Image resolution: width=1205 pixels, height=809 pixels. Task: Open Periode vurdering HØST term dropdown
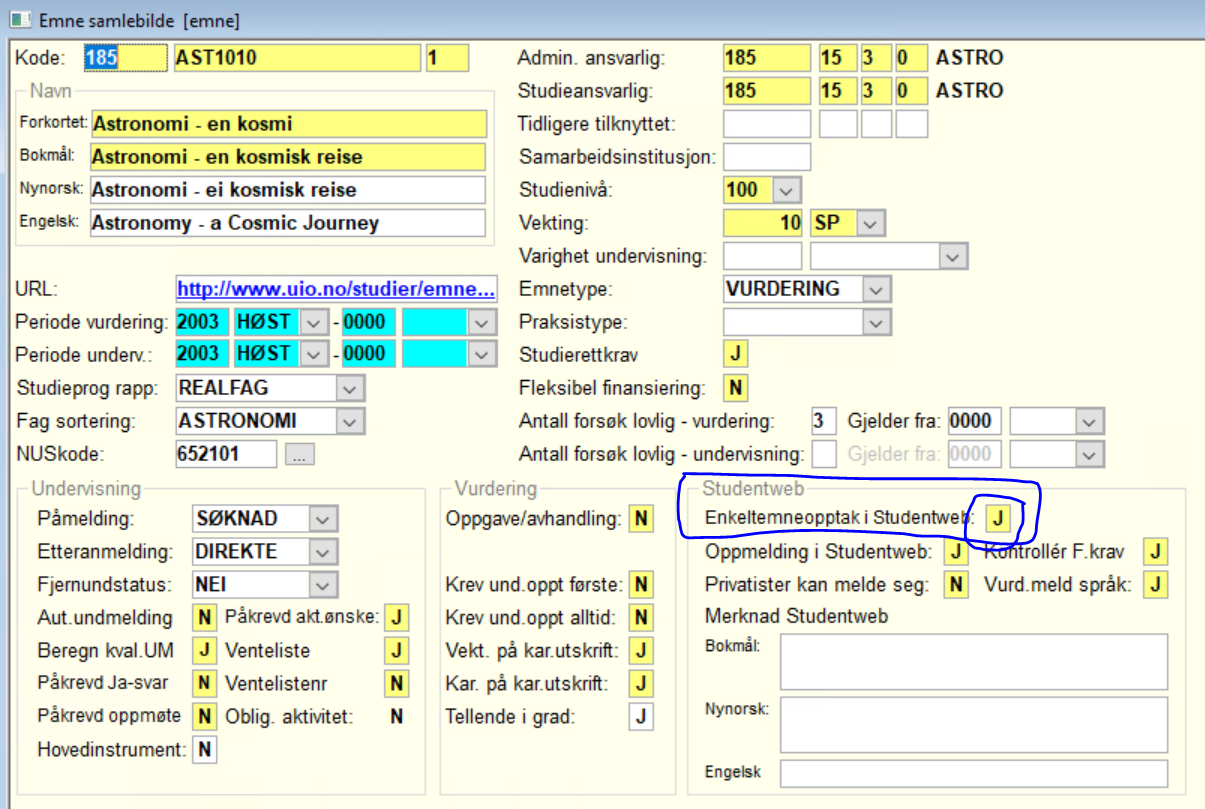[315, 323]
